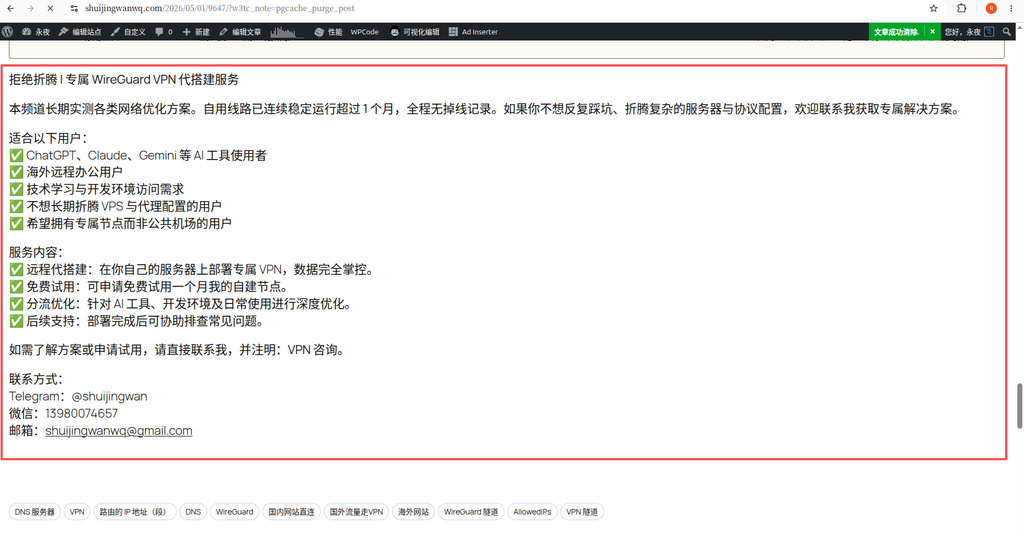
Task: View pending comments bubble
Action: [164, 31]
